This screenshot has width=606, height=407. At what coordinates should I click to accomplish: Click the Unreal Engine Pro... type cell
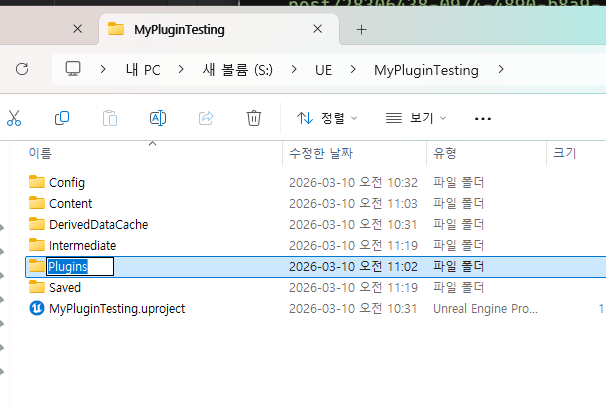pos(485,308)
